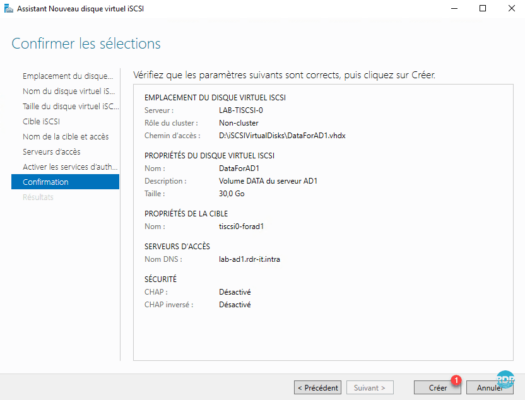This screenshot has width=525, height=400.
Task: Close the iSCSI wizard window
Action: (511, 8)
